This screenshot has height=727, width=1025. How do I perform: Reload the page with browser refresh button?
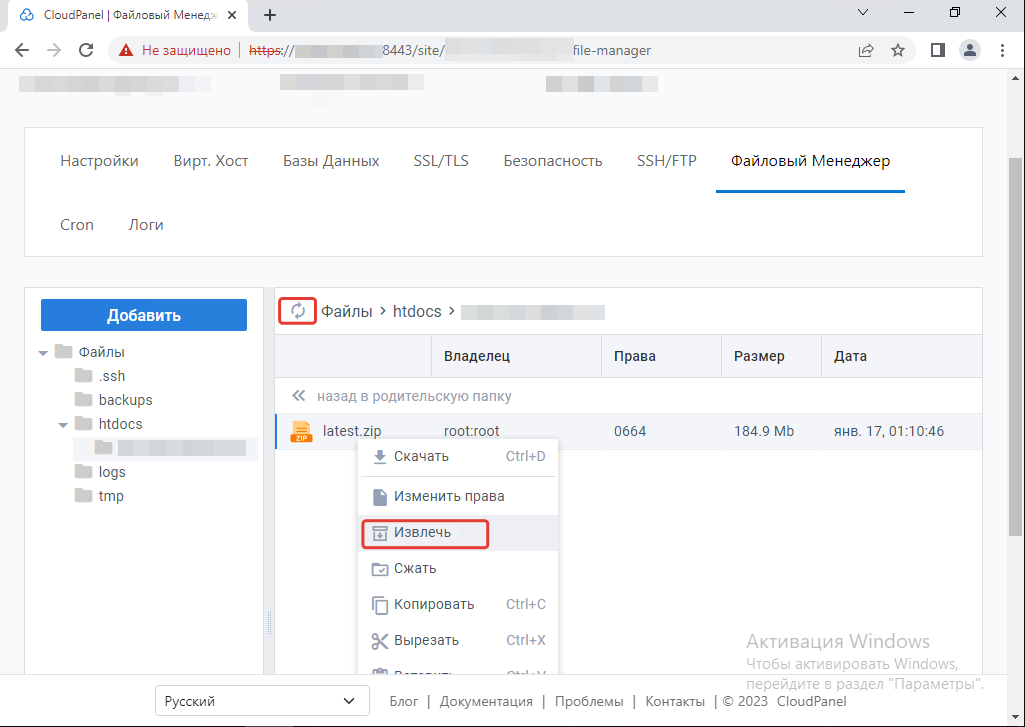point(86,50)
